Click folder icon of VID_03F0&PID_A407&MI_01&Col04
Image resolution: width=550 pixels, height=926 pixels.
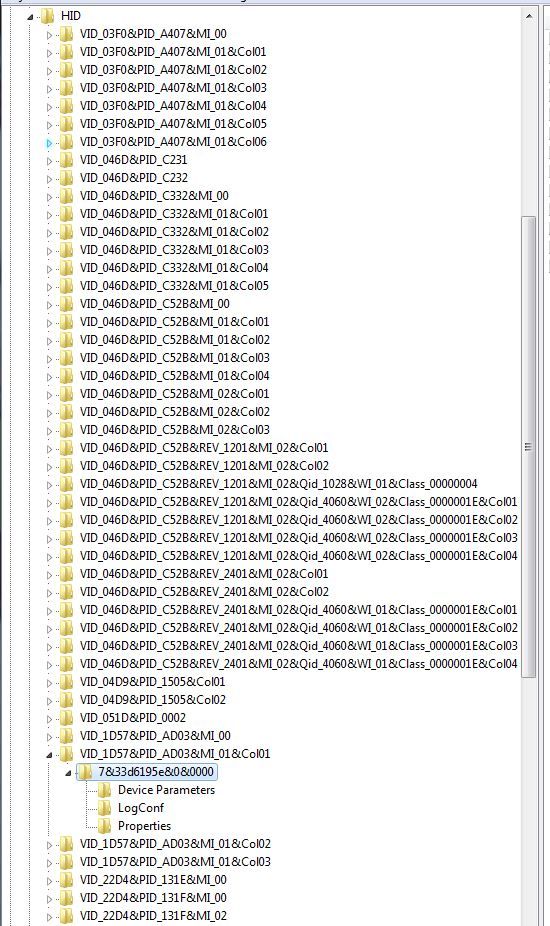66,105
